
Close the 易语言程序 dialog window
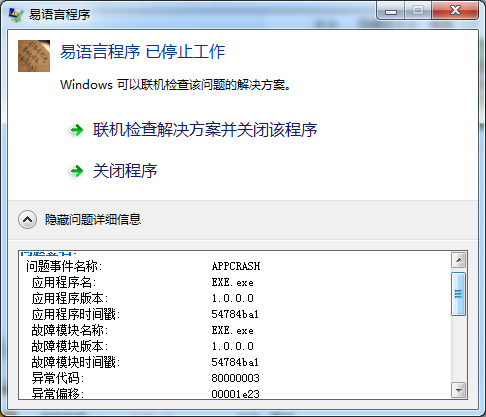[455, 11]
